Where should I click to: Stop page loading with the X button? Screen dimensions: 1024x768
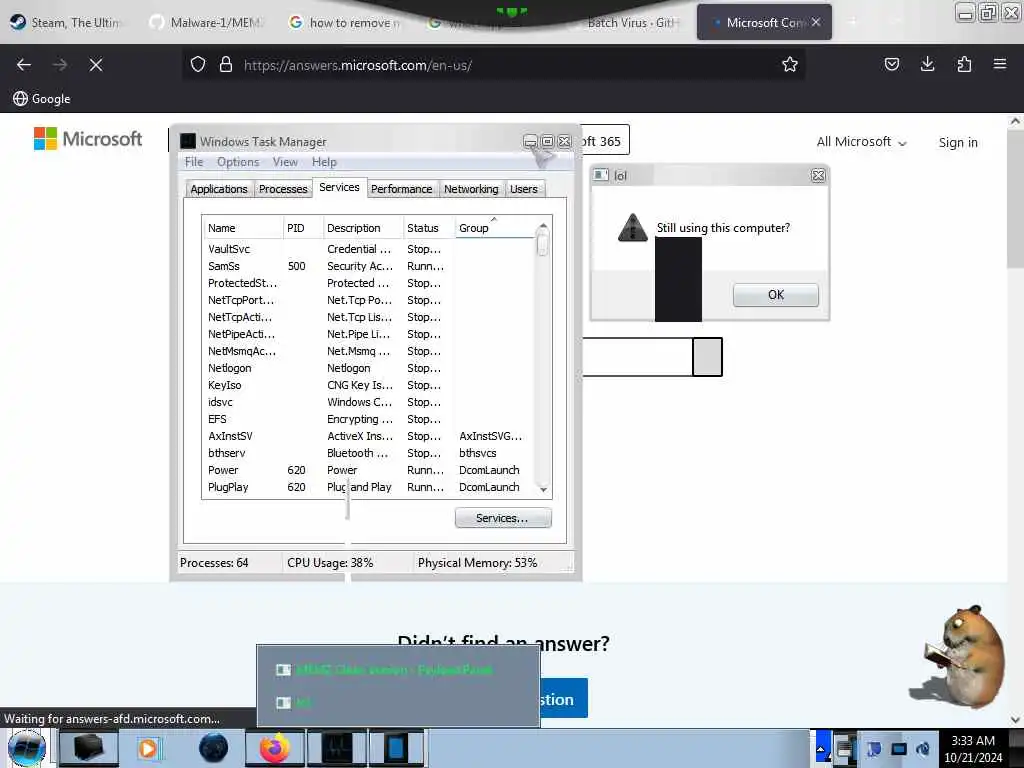pyautogui.click(x=96, y=65)
